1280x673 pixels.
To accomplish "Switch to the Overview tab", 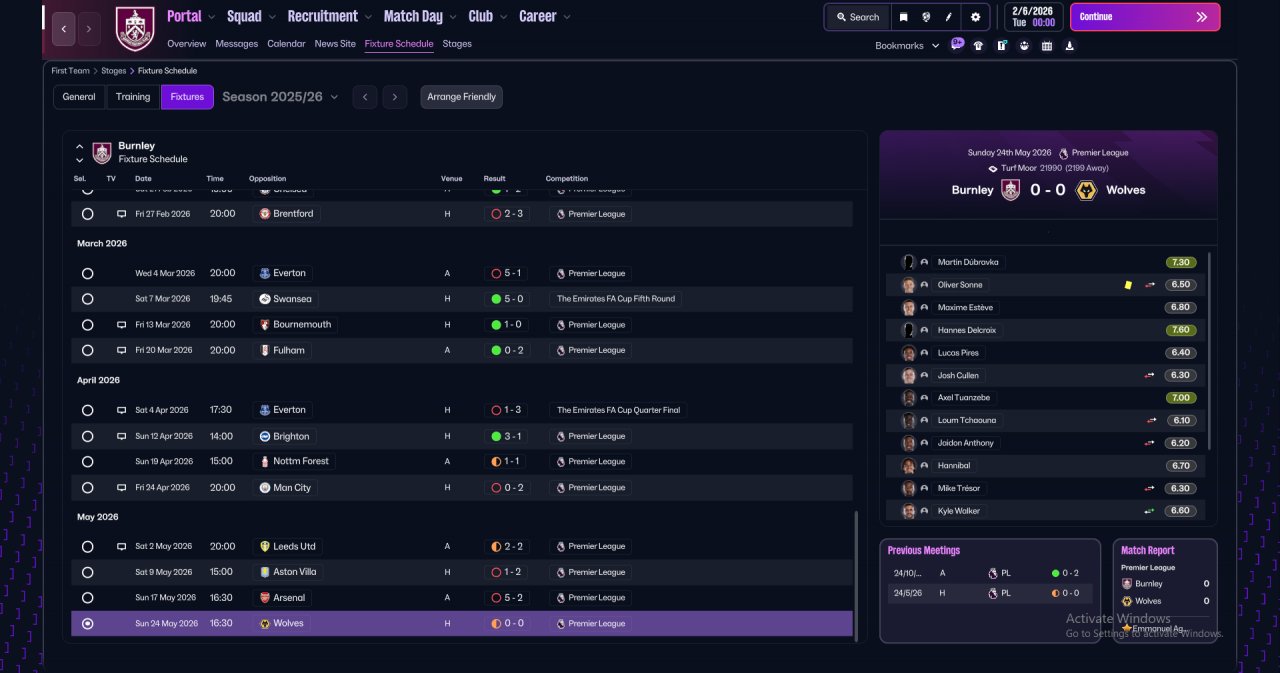I will click(x=187, y=44).
